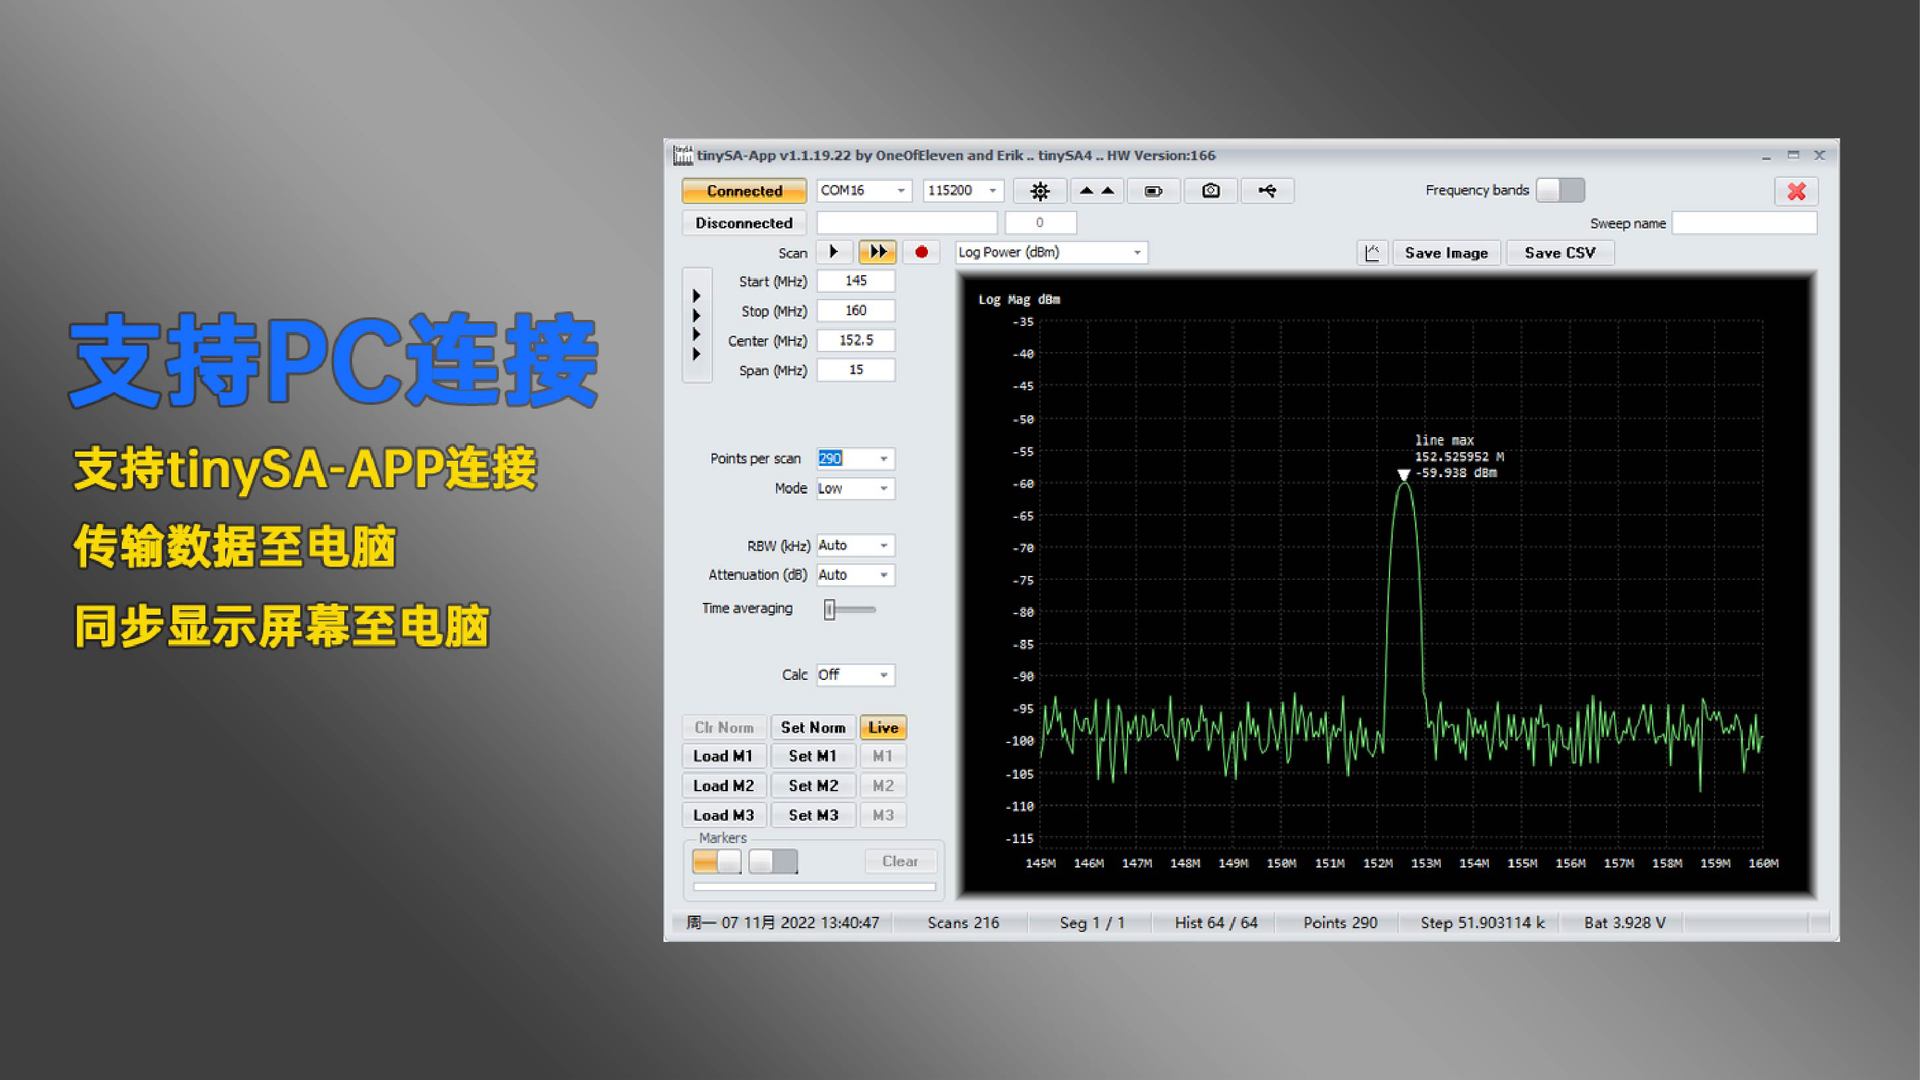Select the Live tab button
The image size is (1920, 1080).
click(x=882, y=727)
